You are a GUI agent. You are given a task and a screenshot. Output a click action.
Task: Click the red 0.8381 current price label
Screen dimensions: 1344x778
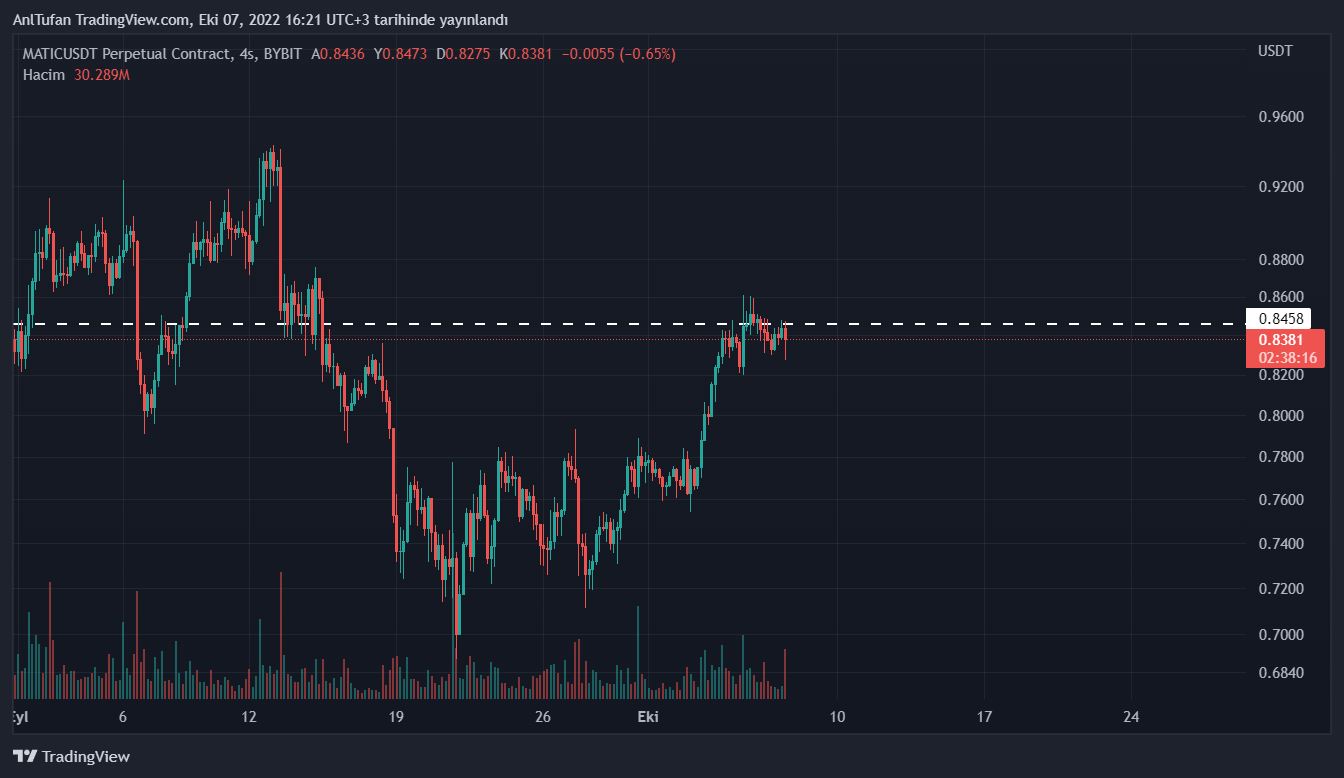coord(1279,340)
